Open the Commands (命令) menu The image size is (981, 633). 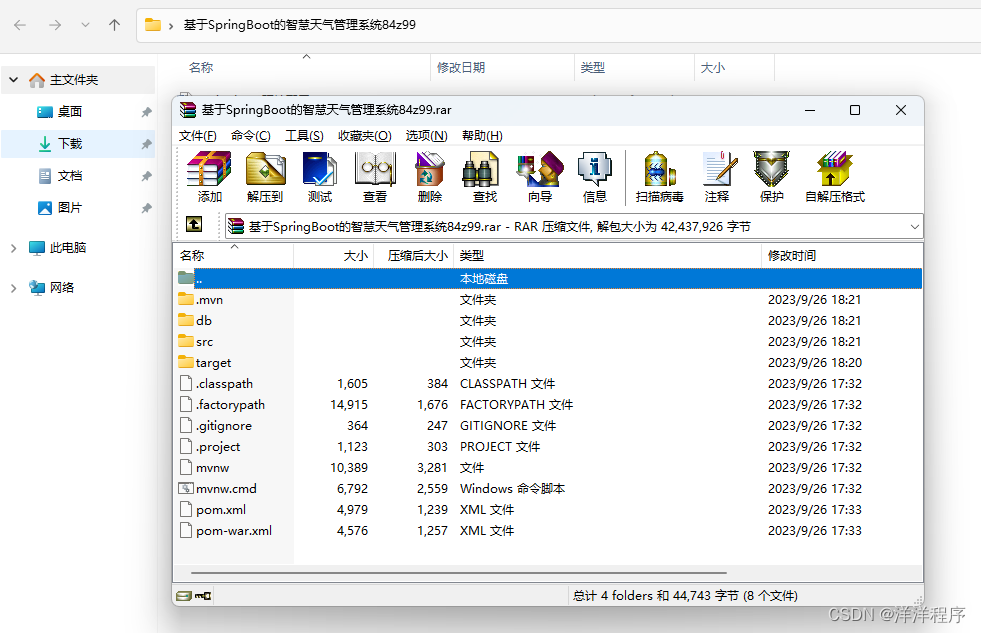click(251, 136)
